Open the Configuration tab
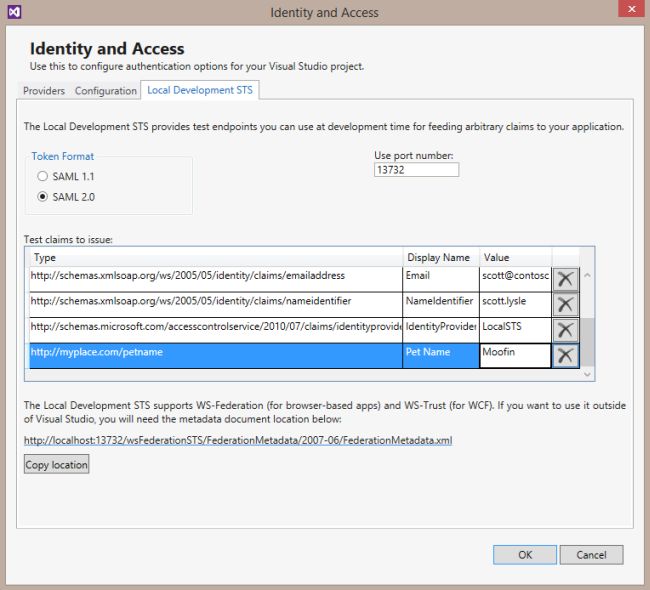The width and height of the screenshot is (650, 590). (x=107, y=91)
